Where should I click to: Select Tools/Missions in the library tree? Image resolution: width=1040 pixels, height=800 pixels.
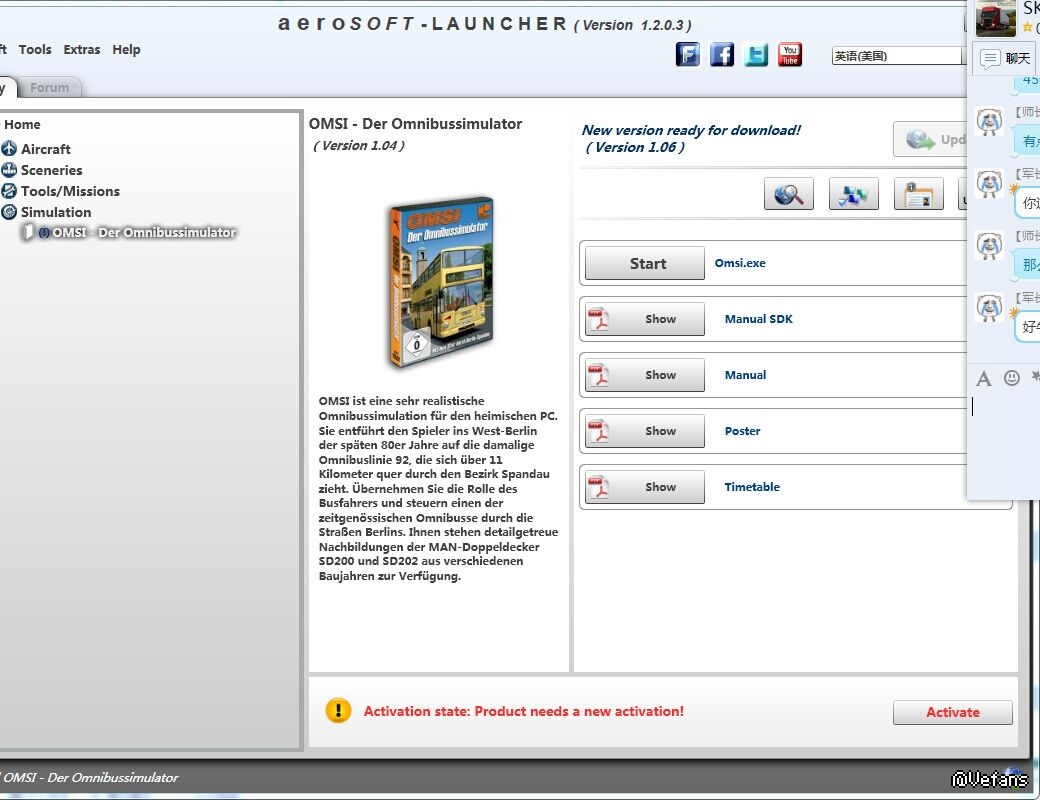pyautogui.click(x=70, y=192)
